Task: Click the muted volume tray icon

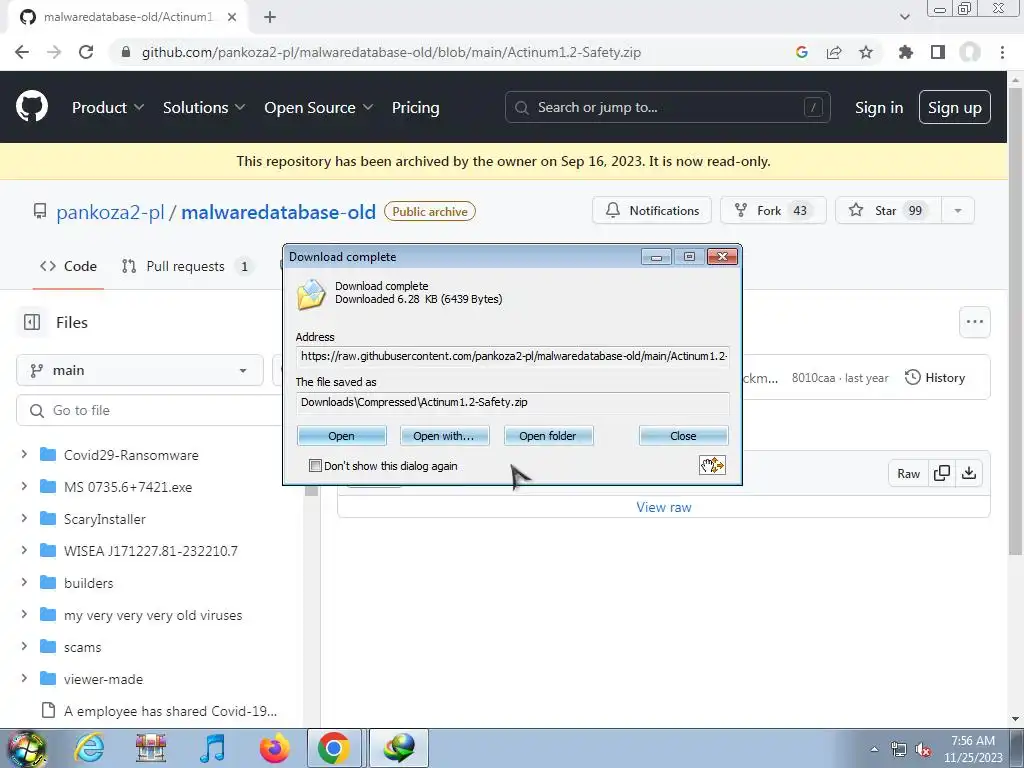Action: pos(923,750)
